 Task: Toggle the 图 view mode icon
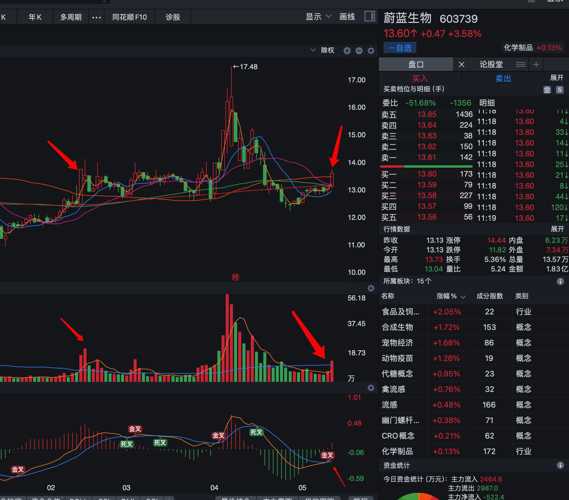pos(560,90)
